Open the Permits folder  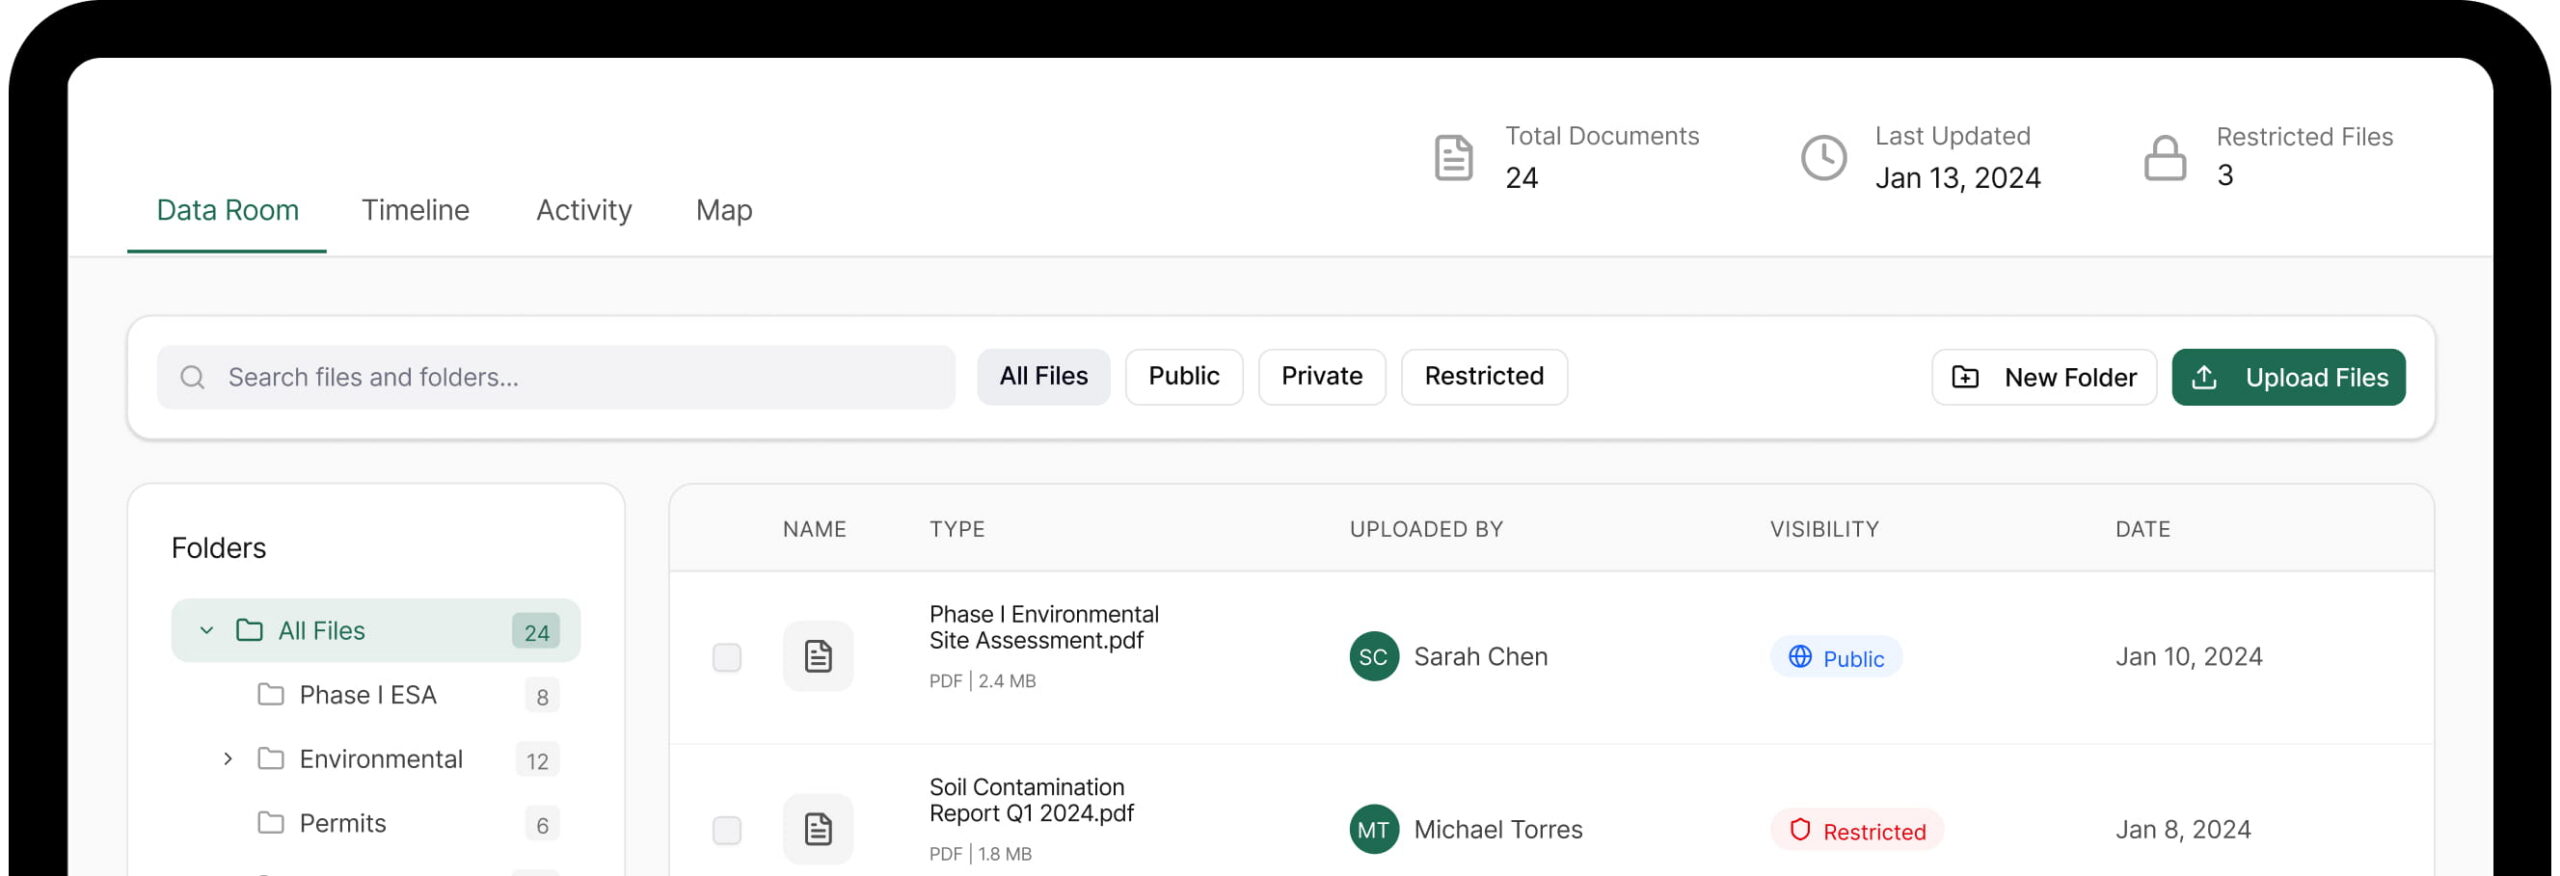tap(342, 823)
